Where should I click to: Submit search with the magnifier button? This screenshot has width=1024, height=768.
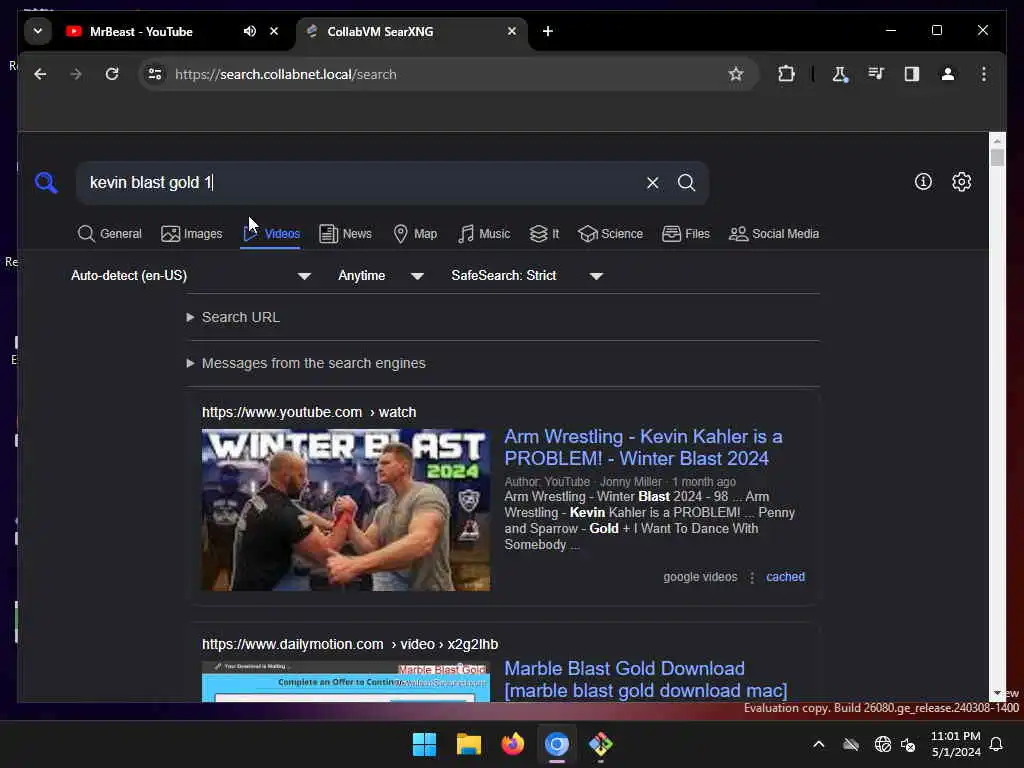coord(686,183)
